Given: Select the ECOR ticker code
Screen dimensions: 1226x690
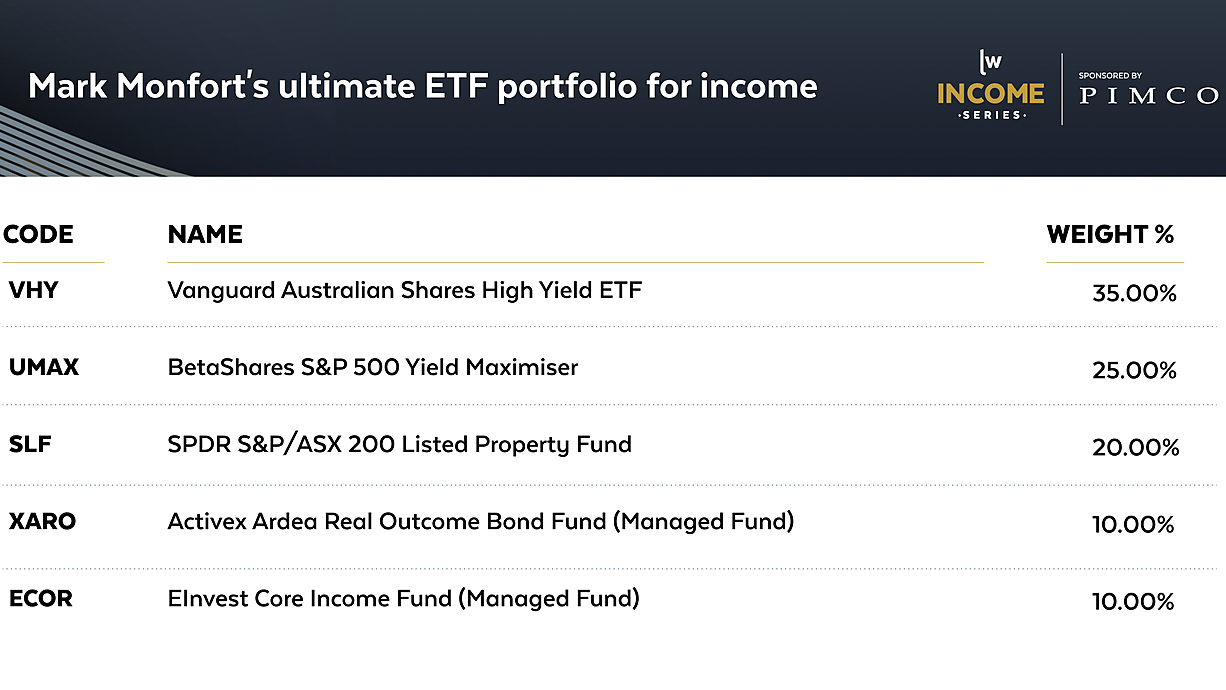Looking at the screenshot, I should (40, 599).
